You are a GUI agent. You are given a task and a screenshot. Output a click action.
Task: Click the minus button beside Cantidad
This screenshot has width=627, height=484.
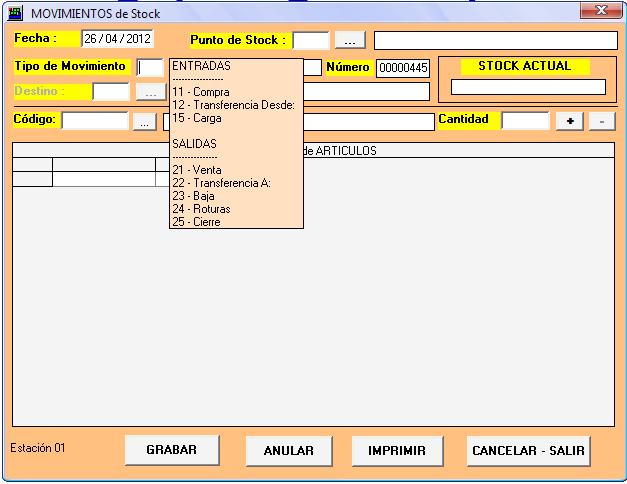coord(601,121)
